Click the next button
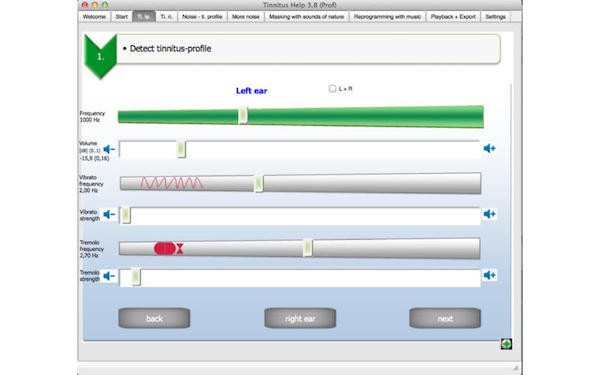This screenshot has height=375, width=600. (x=445, y=318)
